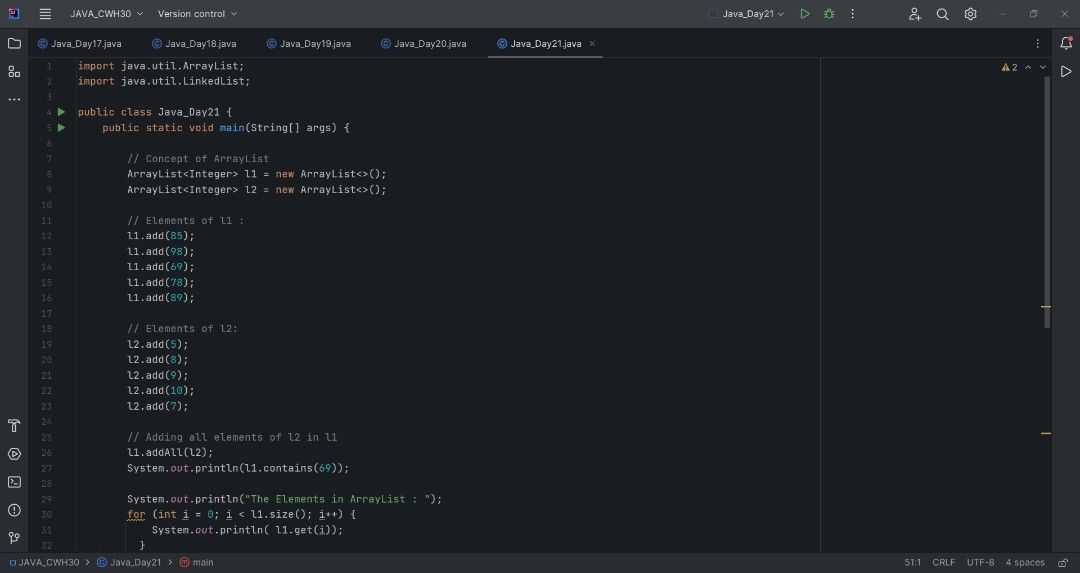Click 51:1 caret position indicator

click(913, 563)
